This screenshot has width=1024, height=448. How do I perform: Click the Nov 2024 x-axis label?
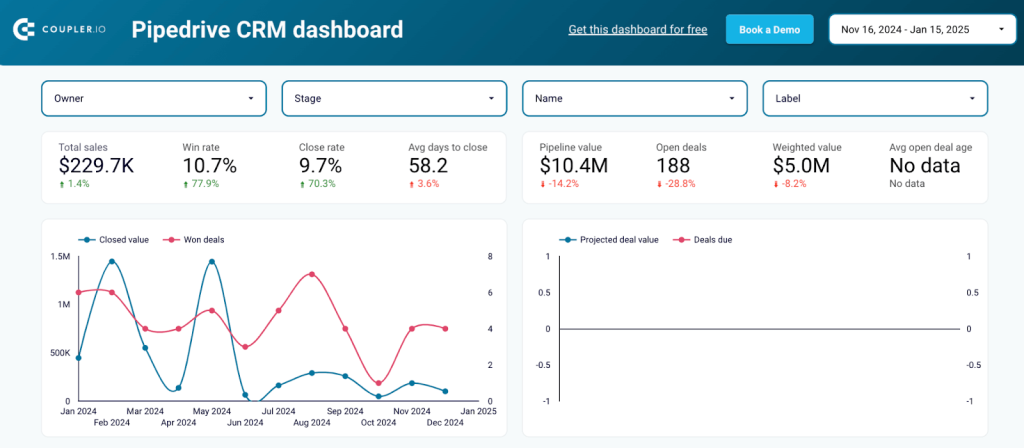(x=411, y=411)
